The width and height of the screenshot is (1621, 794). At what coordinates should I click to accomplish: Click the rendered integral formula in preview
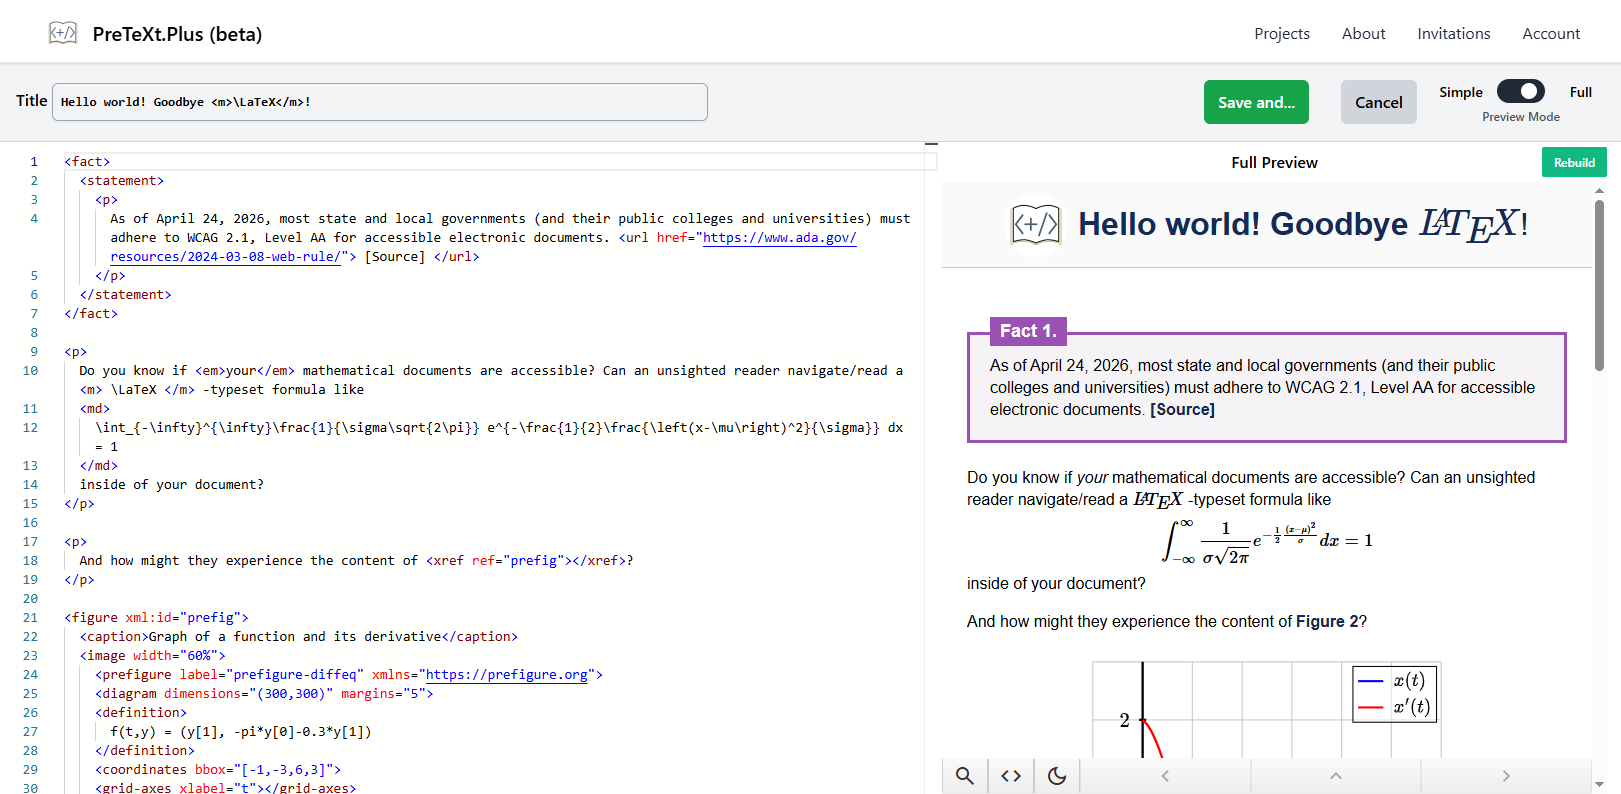point(1267,541)
